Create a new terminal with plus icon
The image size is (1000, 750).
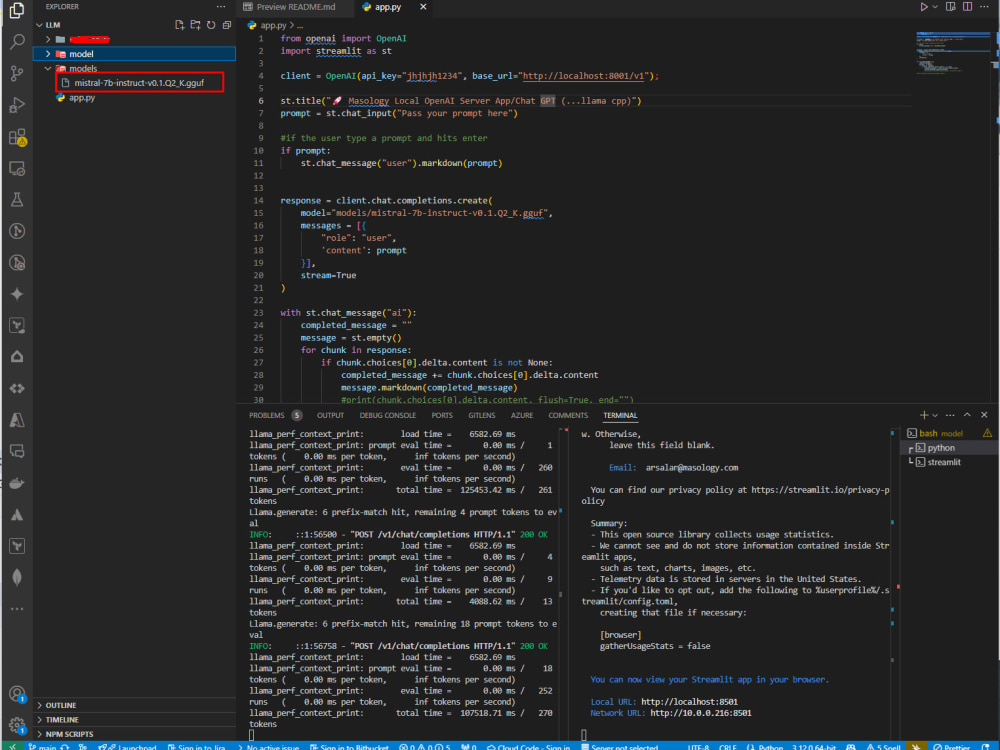tap(923, 415)
